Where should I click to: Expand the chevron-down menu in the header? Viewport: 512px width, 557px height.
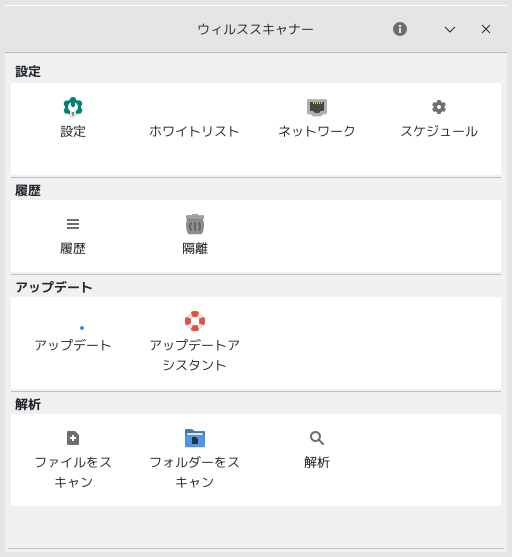pyautogui.click(x=450, y=29)
